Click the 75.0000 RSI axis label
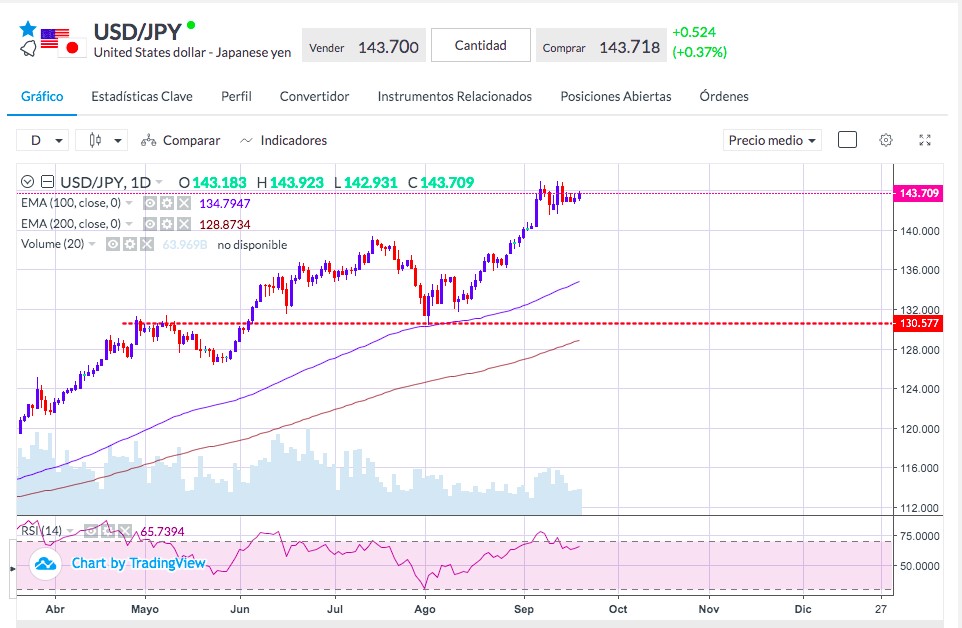Image resolution: width=962 pixels, height=628 pixels. pyautogui.click(x=920, y=536)
